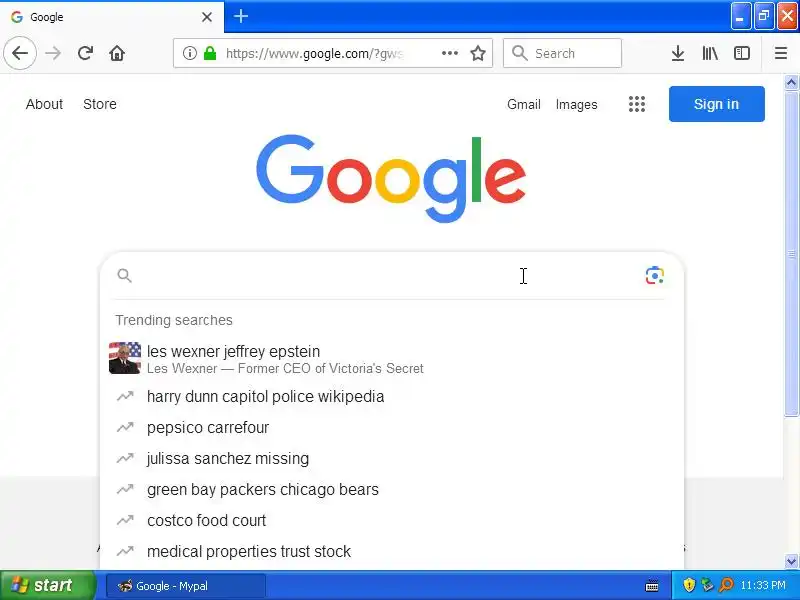Click the scrollbar up arrow
The width and height of the screenshot is (800, 600).
(791, 82)
